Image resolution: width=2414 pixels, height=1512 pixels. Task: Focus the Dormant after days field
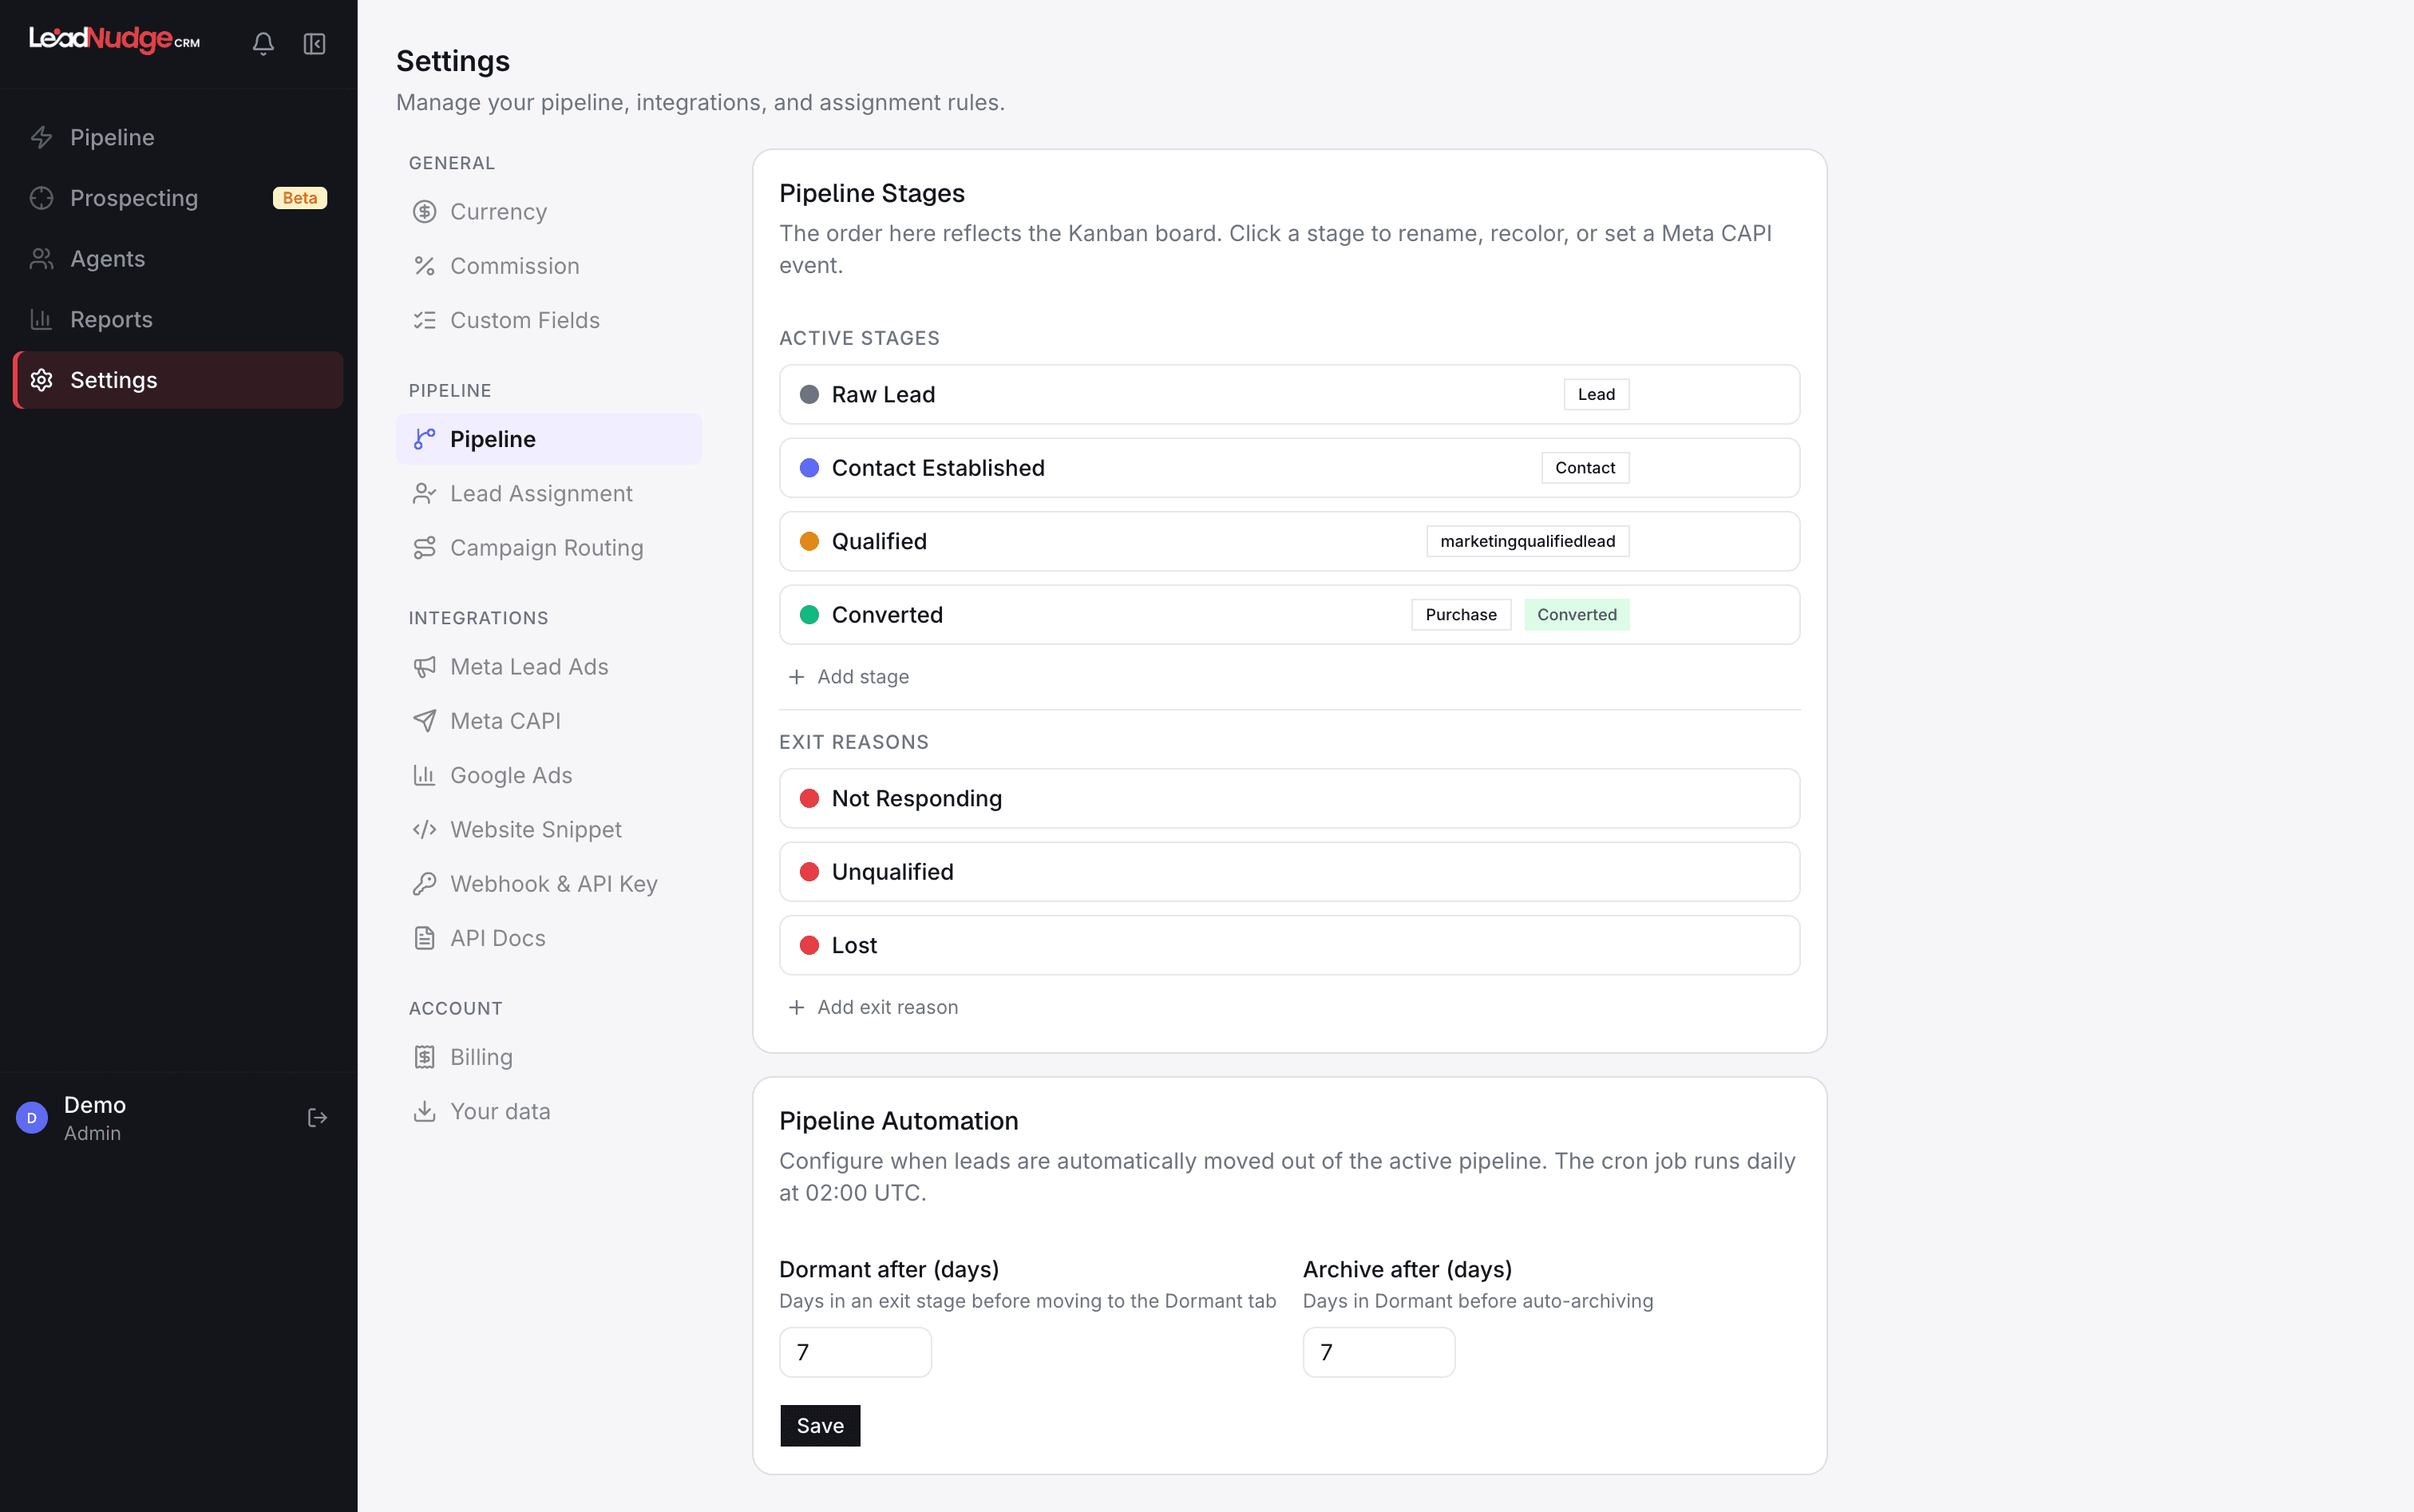coord(855,1352)
